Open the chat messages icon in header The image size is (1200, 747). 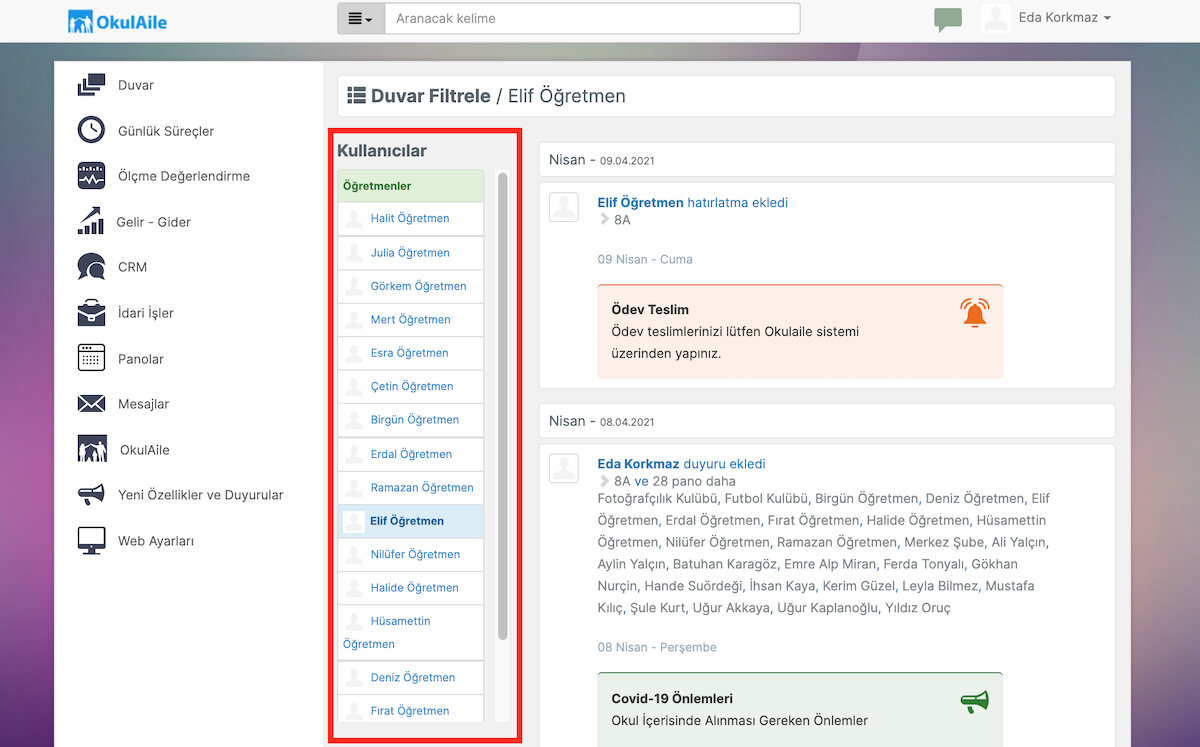click(x=948, y=19)
